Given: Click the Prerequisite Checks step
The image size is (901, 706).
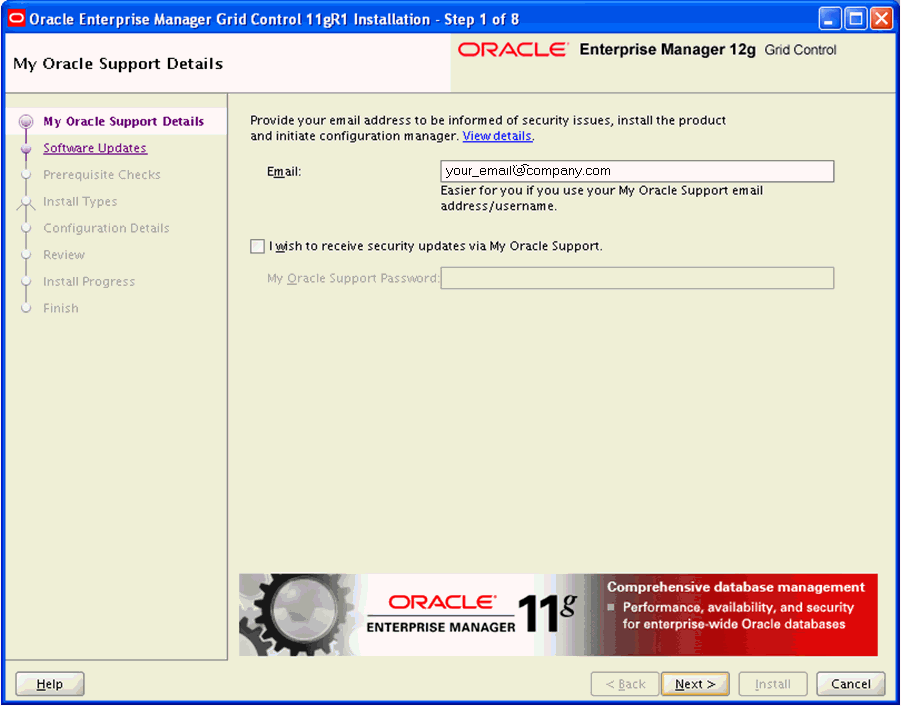Looking at the screenshot, I should [x=102, y=175].
